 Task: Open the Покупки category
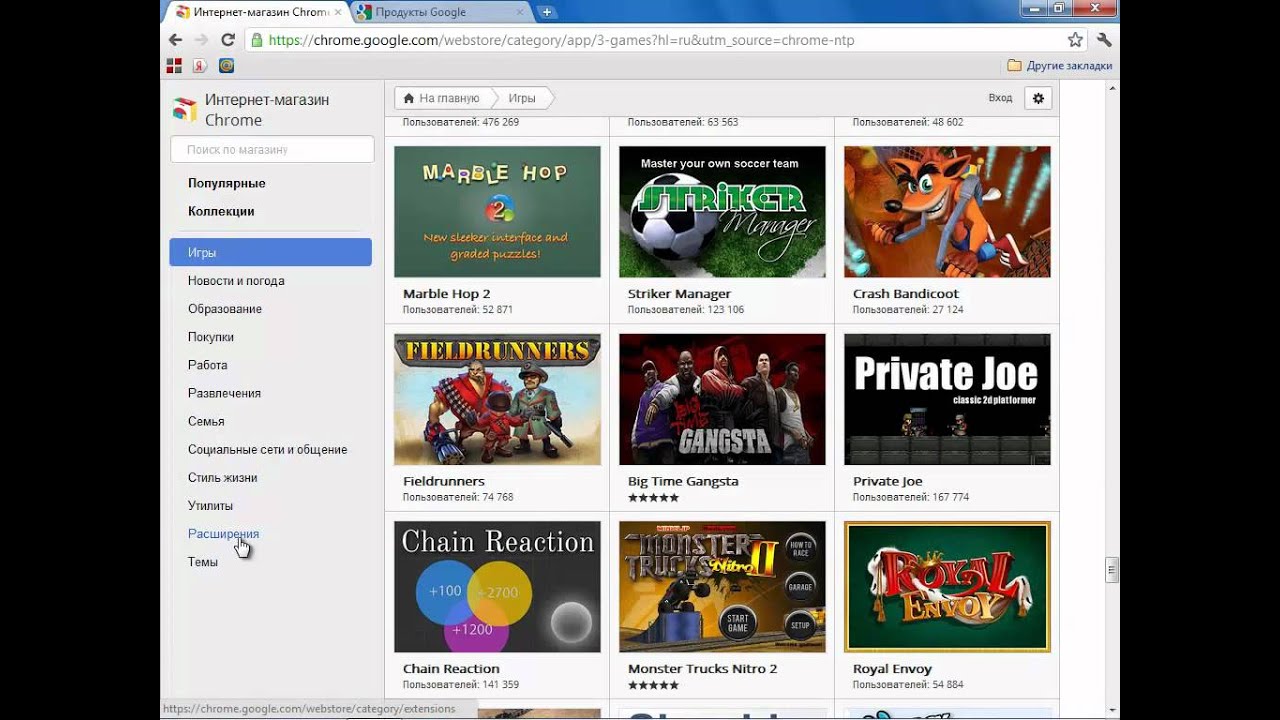pyautogui.click(x=211, y=337)
